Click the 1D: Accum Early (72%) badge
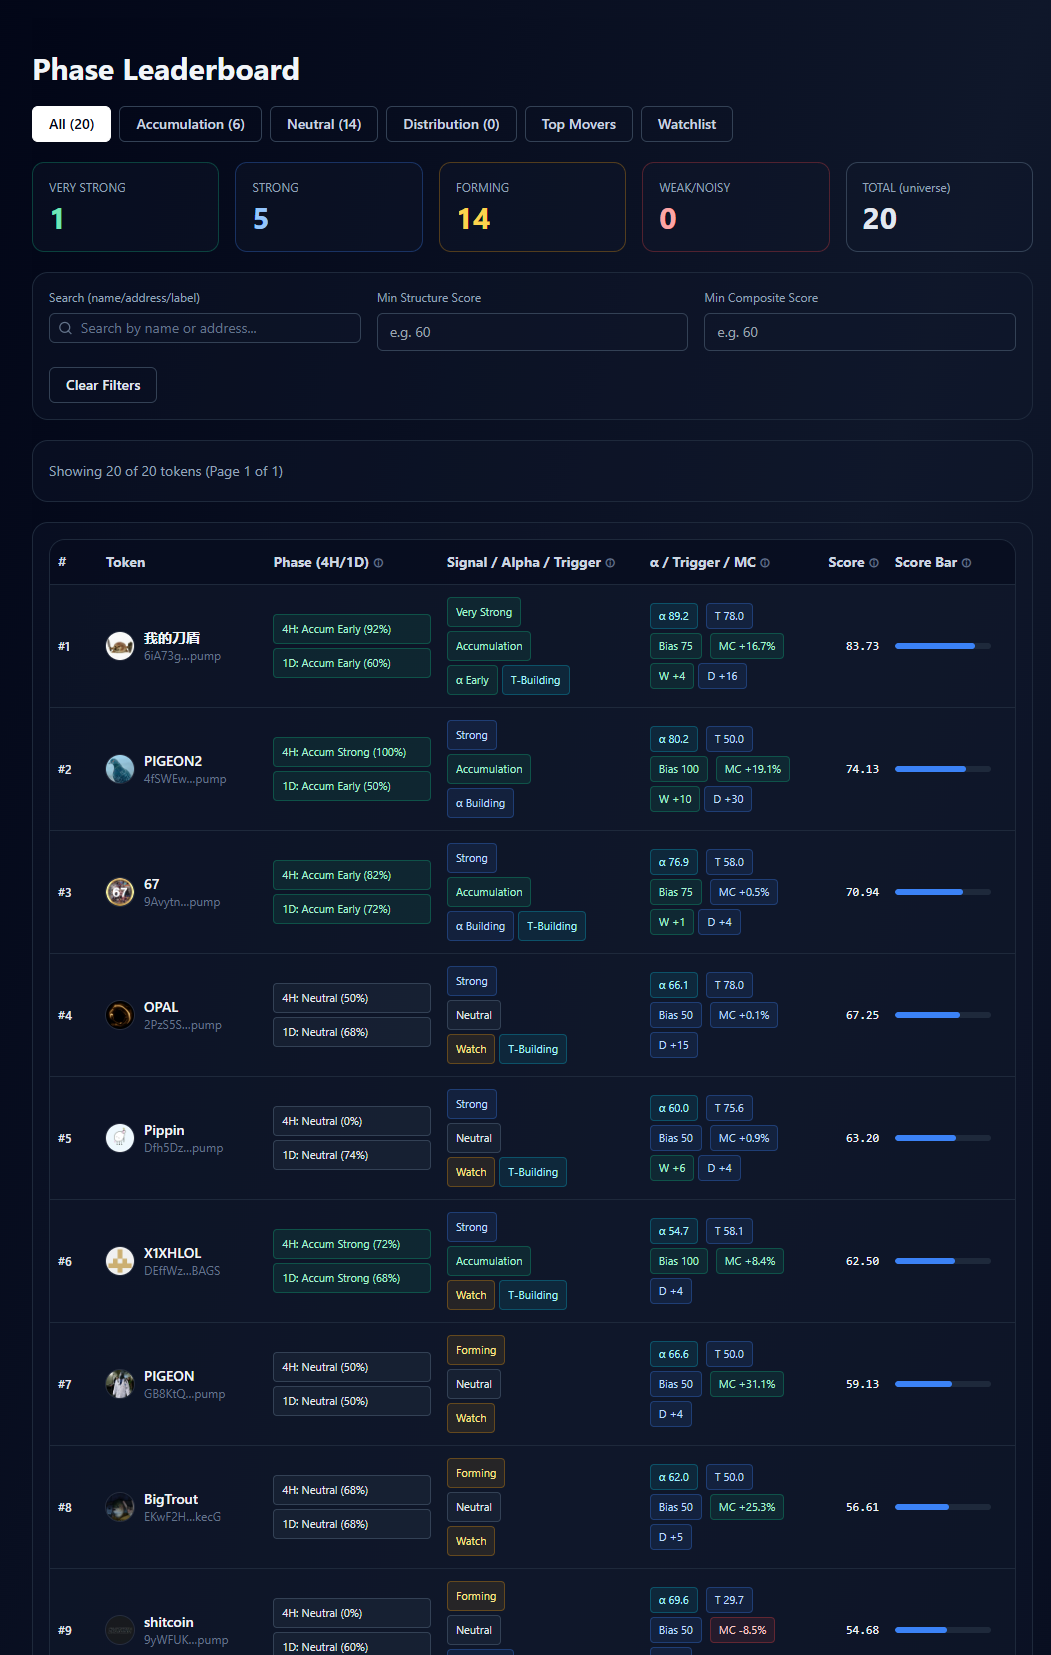This screenshot has height=1655, width=1051. pyautogui.click(x=352, y=909)
